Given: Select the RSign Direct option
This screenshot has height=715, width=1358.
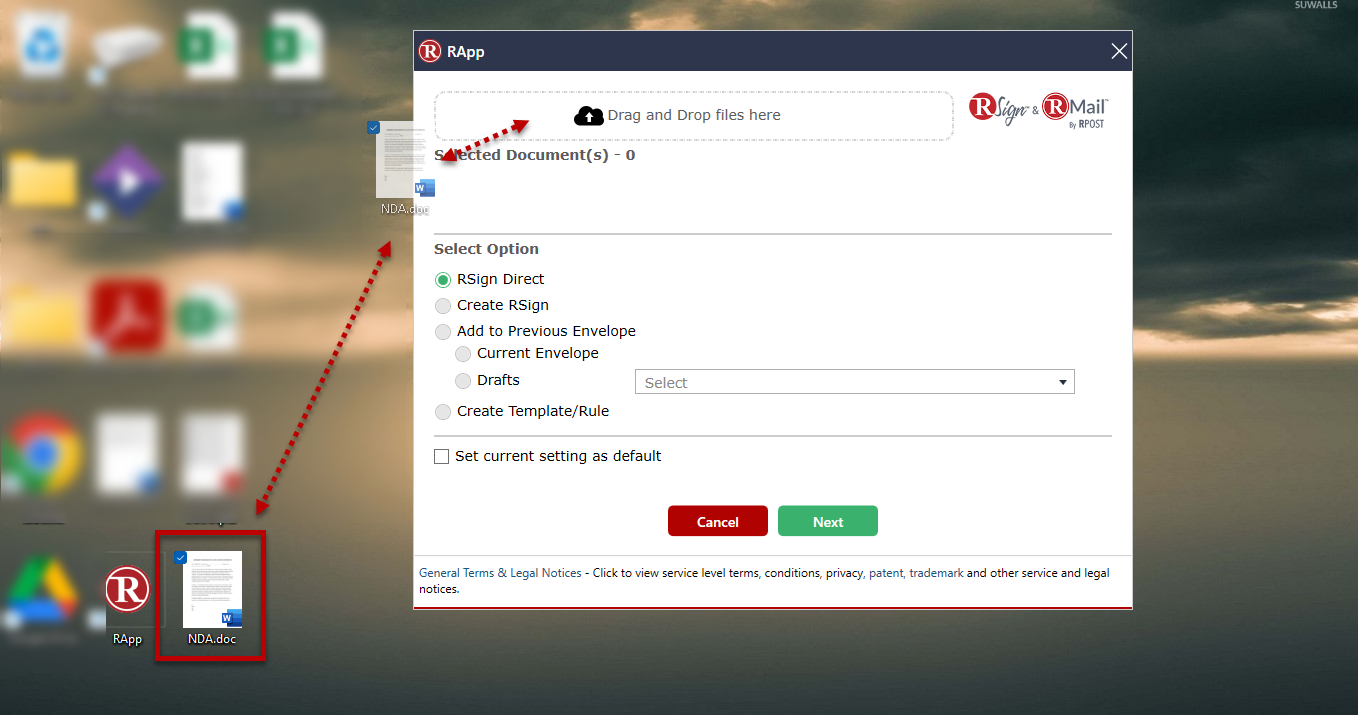Looking at the screenshot, I should pyautogui.click(x=443, y=280).
